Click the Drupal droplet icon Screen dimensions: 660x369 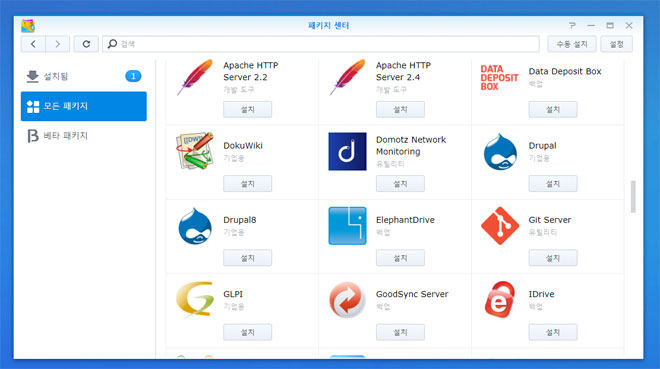[500, 151]
